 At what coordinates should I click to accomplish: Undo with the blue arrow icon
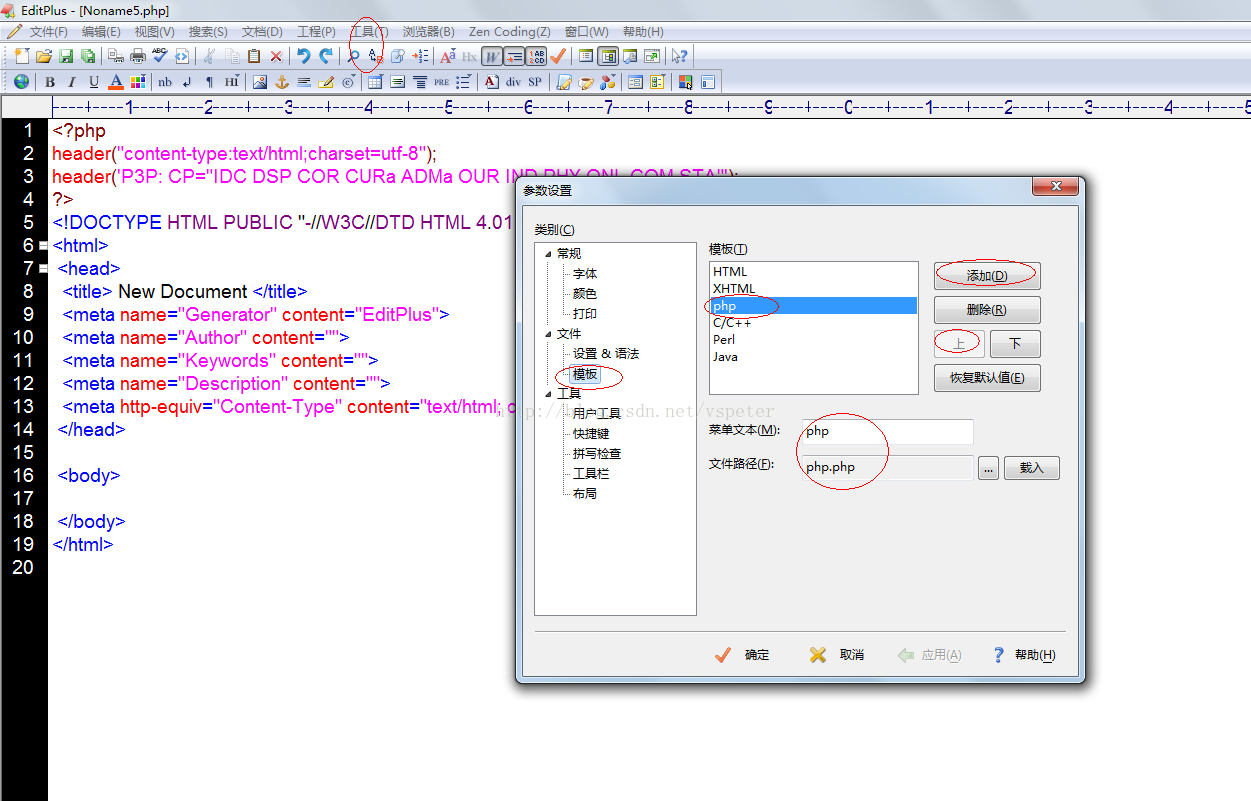pyautogui.click(x=303, y=56)
